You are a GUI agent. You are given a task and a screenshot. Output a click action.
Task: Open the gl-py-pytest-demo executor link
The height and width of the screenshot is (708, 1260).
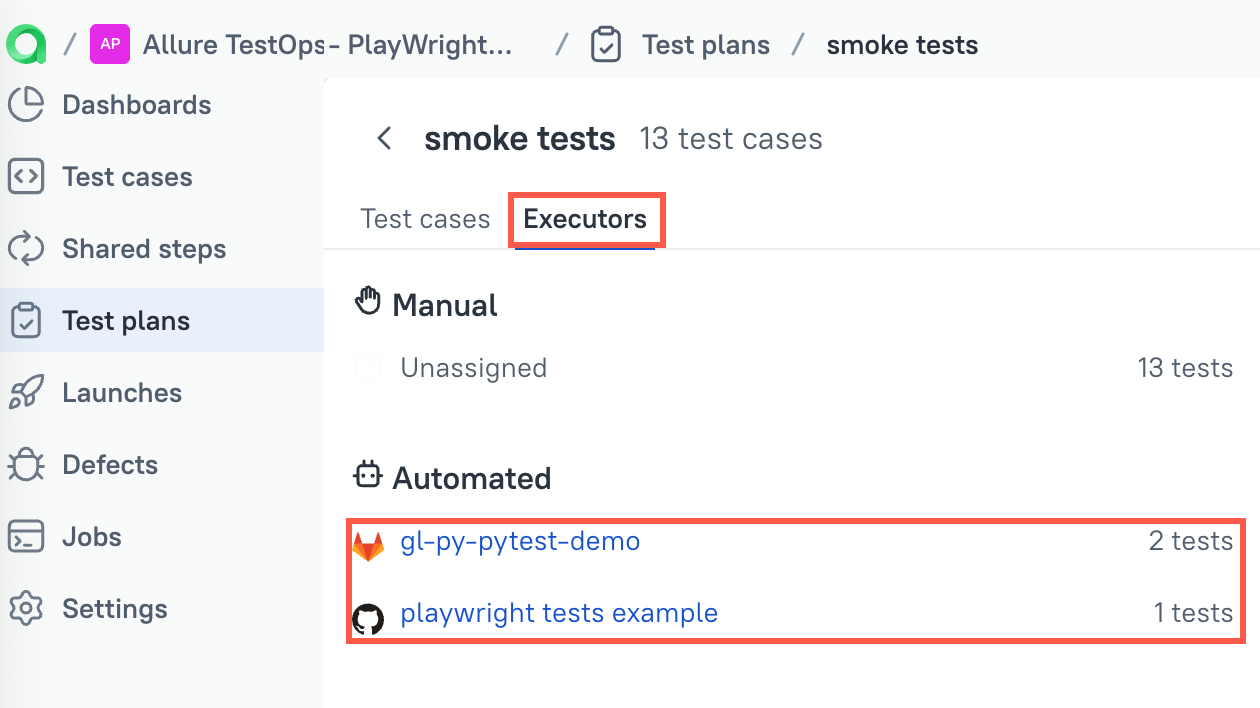520,541
